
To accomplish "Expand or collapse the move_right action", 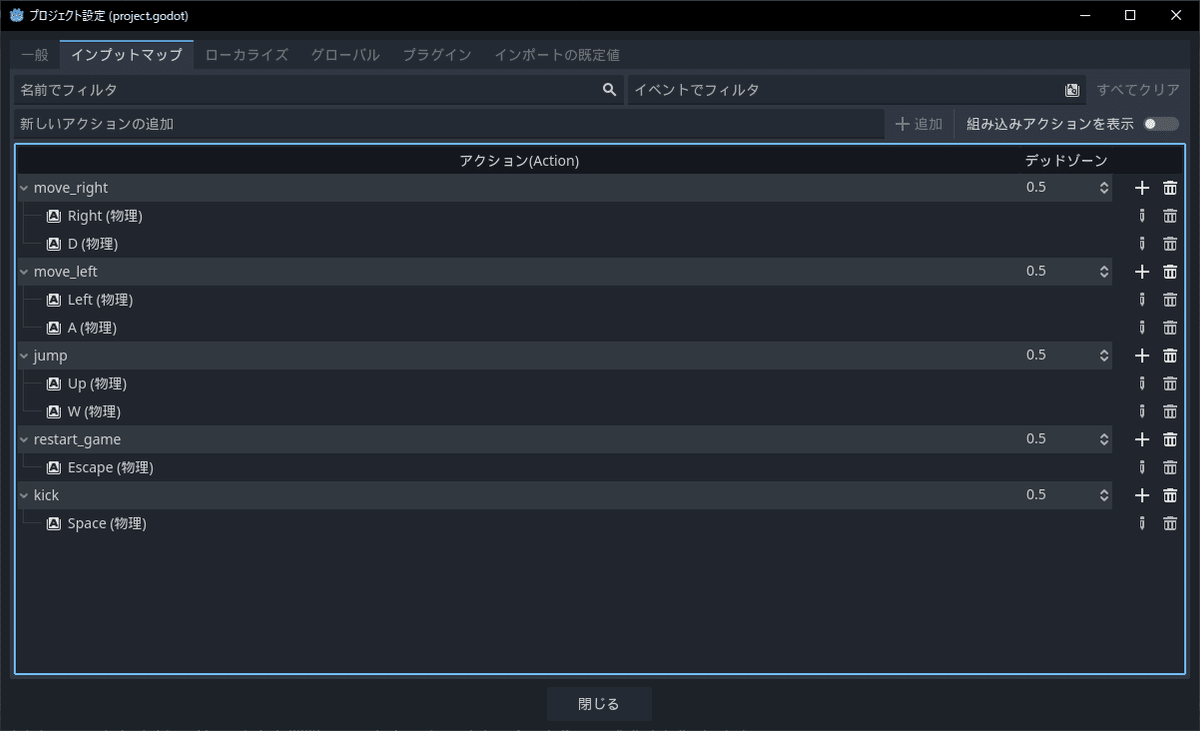I will [23, 187].
